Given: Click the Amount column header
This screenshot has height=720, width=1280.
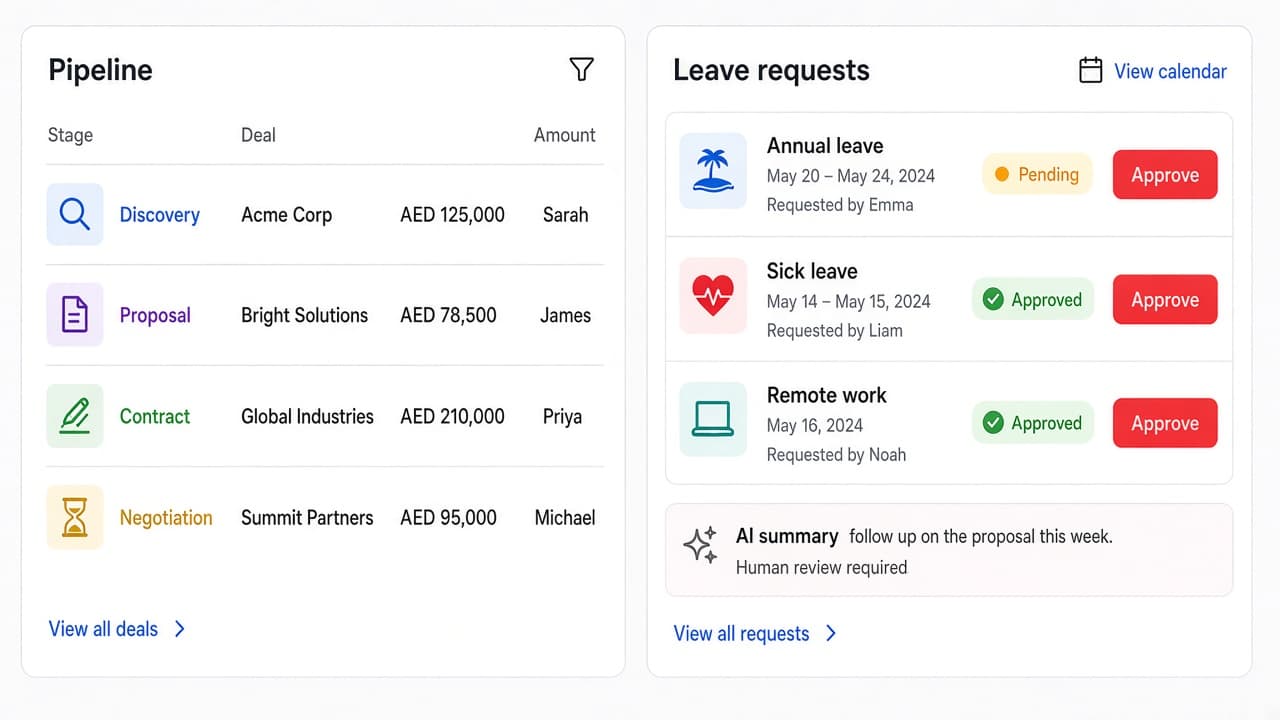Looking at the screenshot, I should (565, 135).
